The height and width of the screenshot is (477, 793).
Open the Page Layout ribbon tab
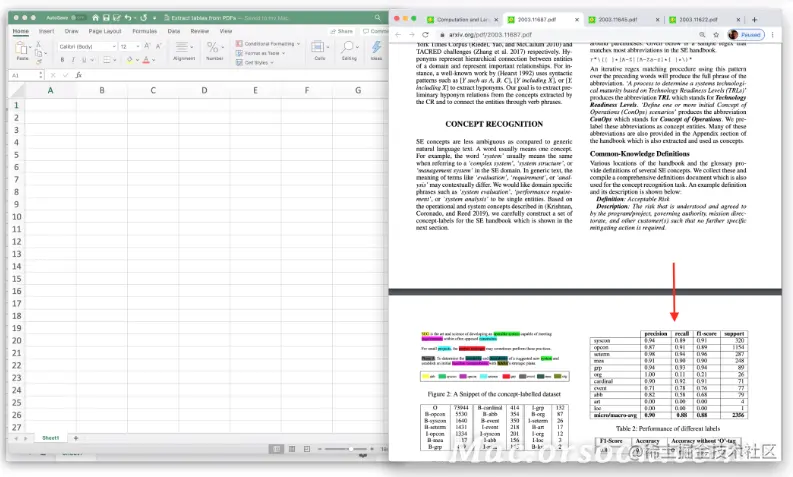pyautogui.click(x=105, y=31)
